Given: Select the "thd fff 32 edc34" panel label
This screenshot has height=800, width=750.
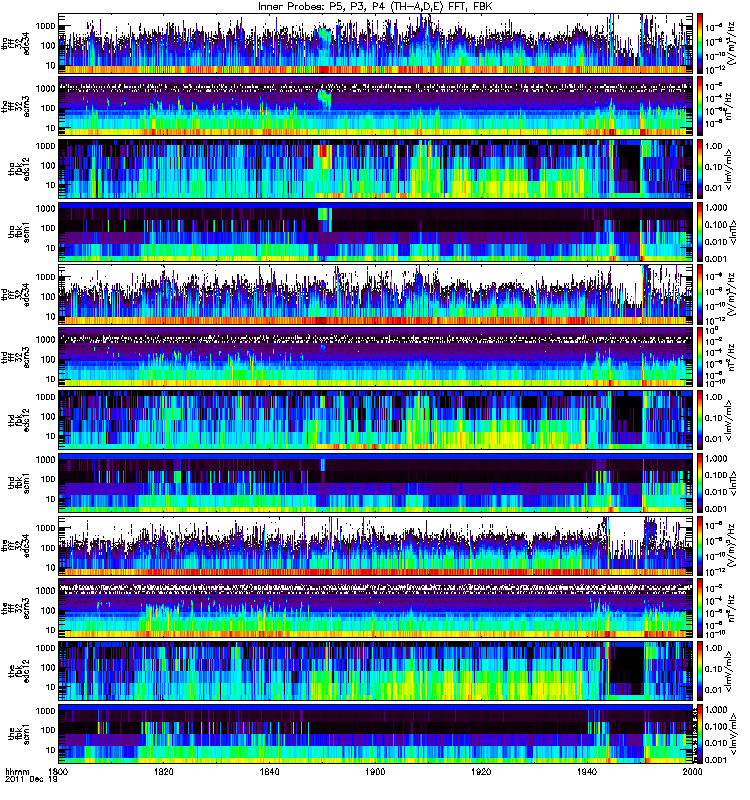Looking at the screenshot, I should (15, 294).
